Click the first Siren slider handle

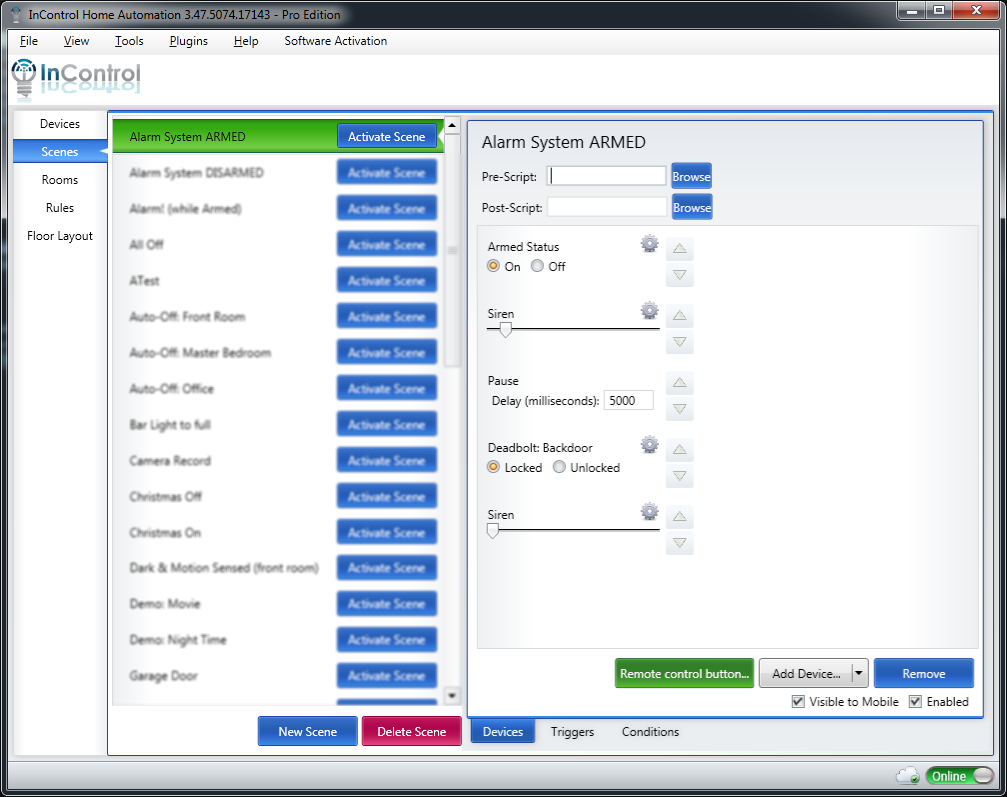point(506,330)
